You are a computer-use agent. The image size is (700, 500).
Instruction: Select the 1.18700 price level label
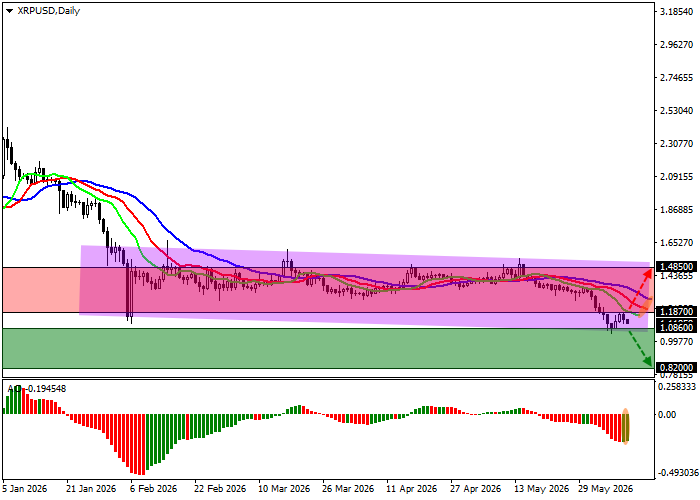(x=677, y=312)
